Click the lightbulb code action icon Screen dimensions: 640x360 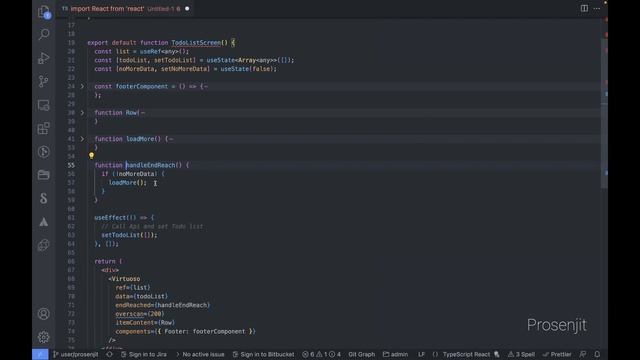click(x=91, y=156)
